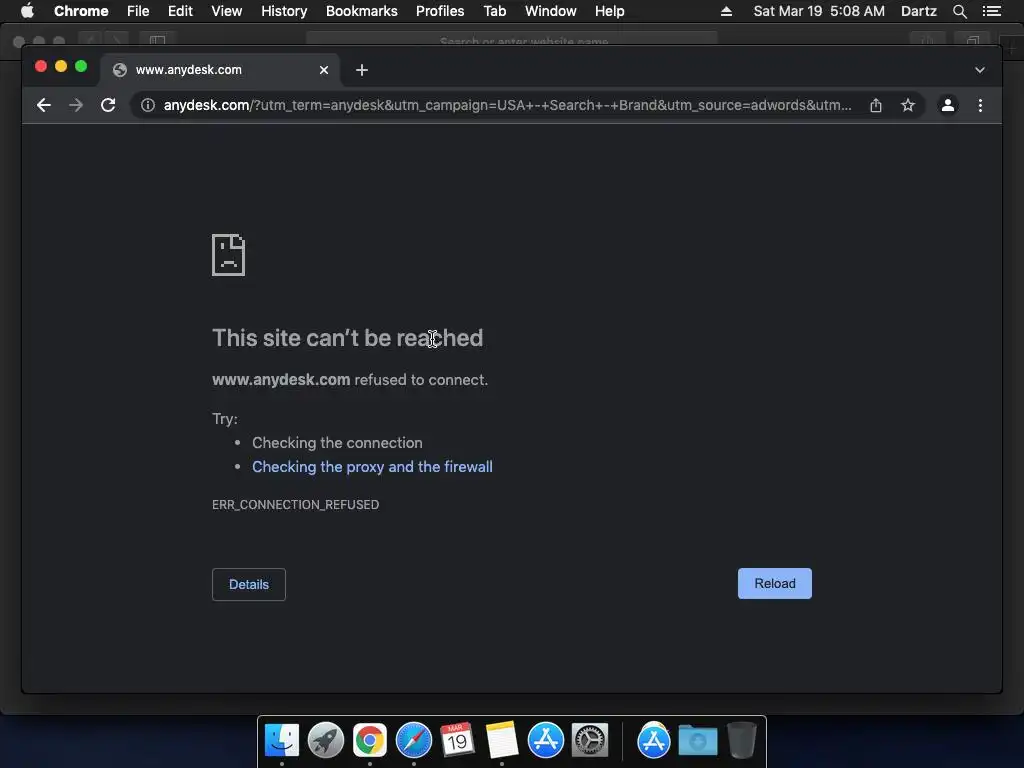
Task: Close the www.anydesk.com tab
Action: [324, 70]
